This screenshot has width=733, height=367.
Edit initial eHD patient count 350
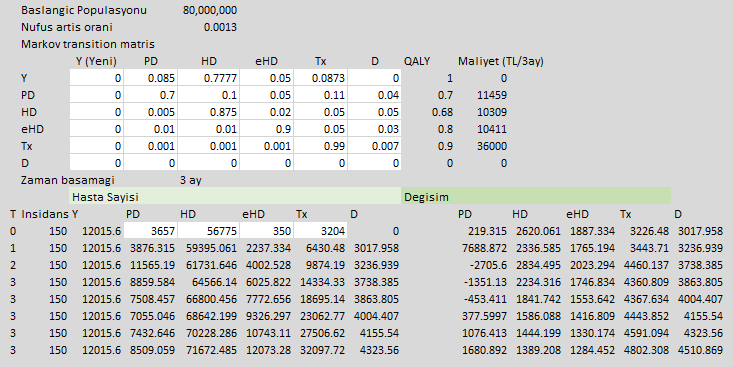[266, 231]
